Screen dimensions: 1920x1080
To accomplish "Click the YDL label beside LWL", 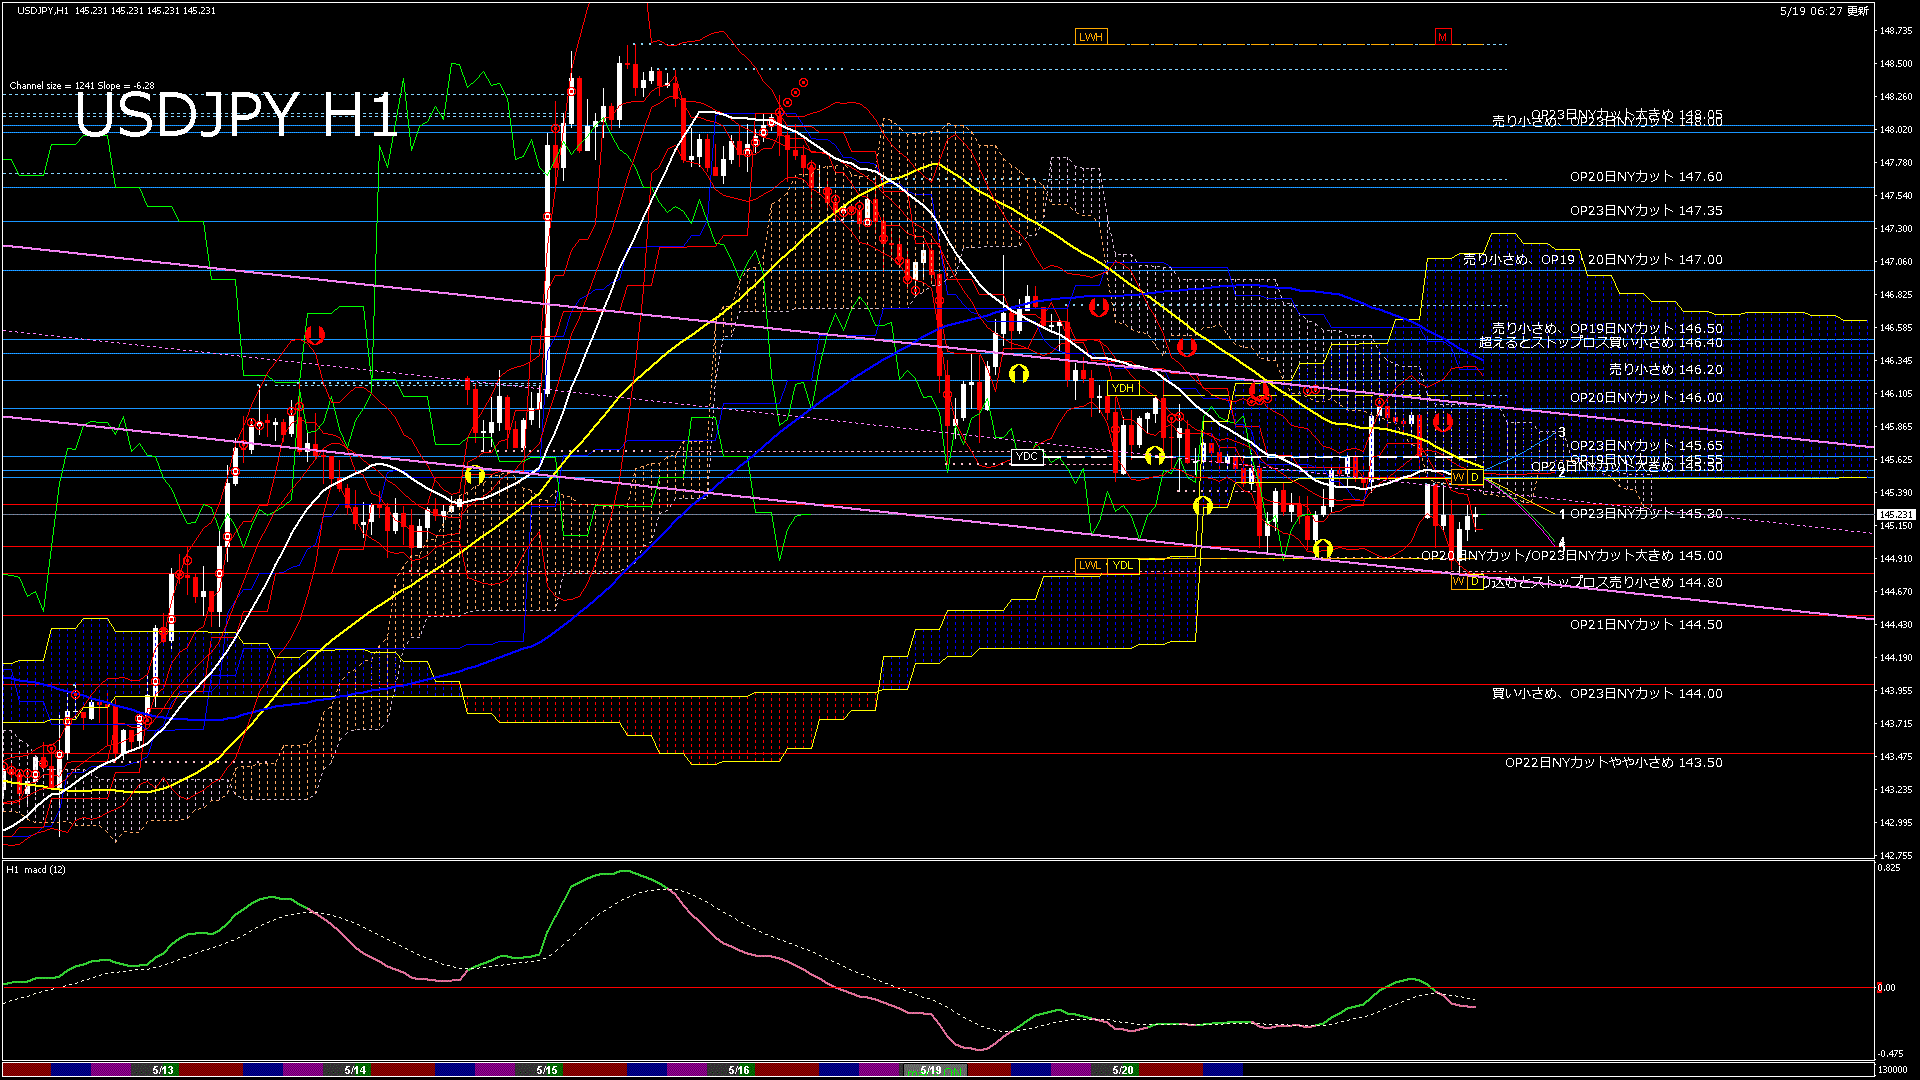I will (x=1123, y=566).
